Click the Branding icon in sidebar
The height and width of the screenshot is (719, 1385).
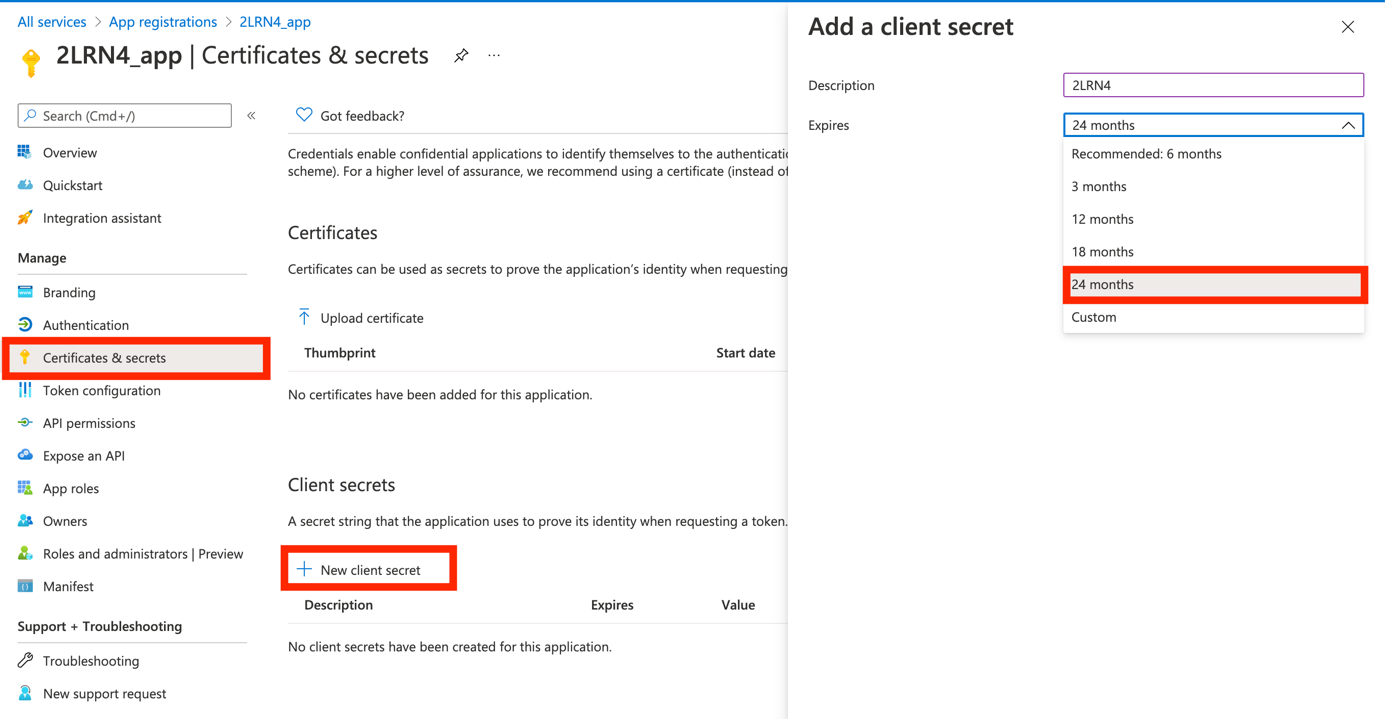25,292
